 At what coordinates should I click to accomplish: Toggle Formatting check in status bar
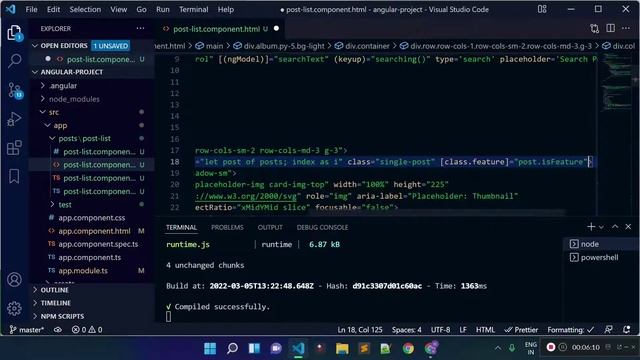[571, 330]
